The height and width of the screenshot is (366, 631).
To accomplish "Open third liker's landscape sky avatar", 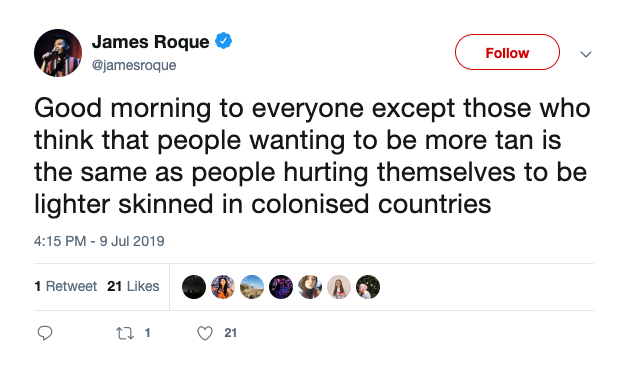I will (x=252, y=287).
